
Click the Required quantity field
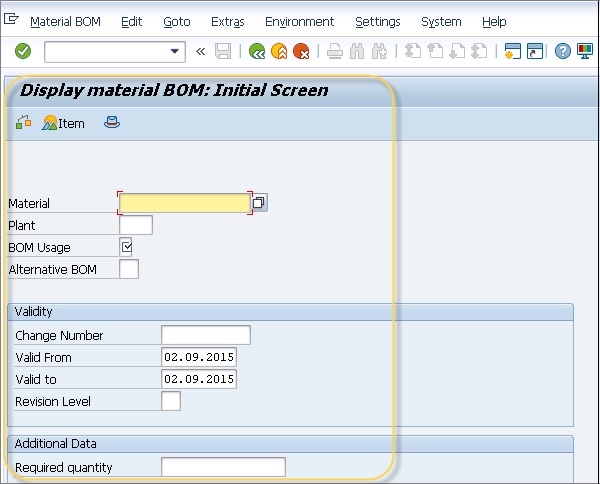click(x=223, y=467)
